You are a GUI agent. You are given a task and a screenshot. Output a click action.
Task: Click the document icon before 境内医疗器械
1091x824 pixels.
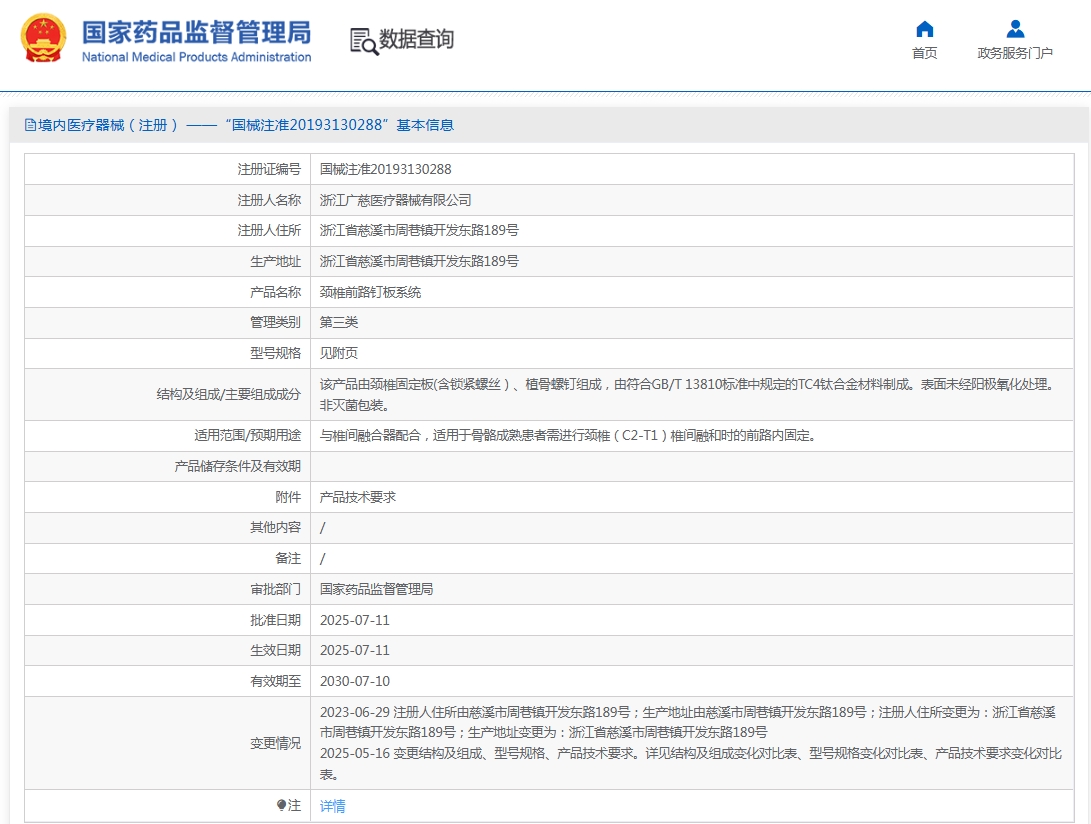click(x=30, y=125)
